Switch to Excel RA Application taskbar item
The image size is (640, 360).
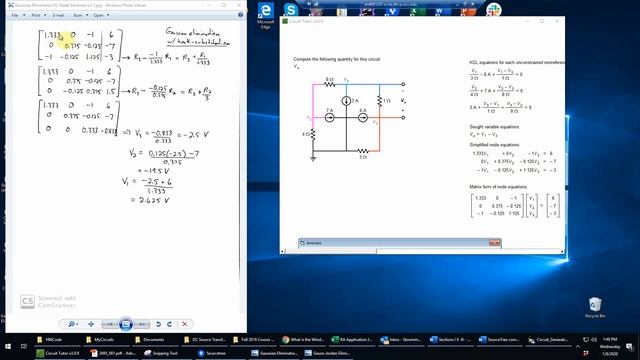[352, 340]
